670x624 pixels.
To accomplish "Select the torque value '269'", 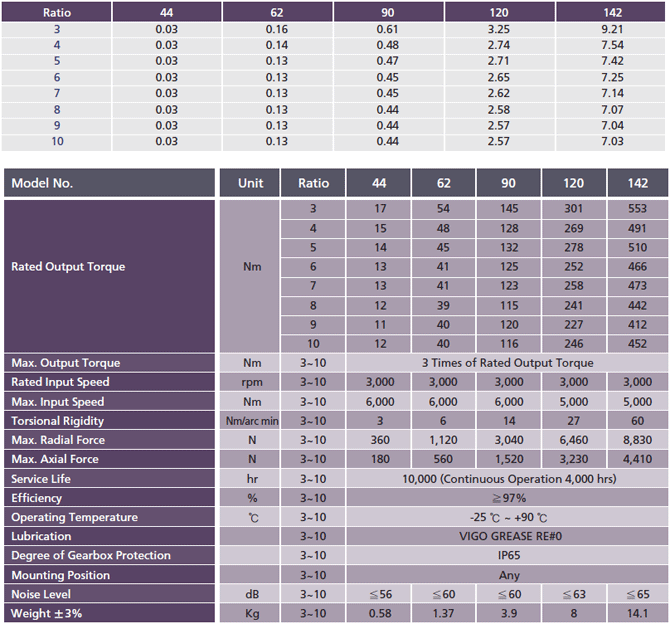I will (x=573, y=228).
